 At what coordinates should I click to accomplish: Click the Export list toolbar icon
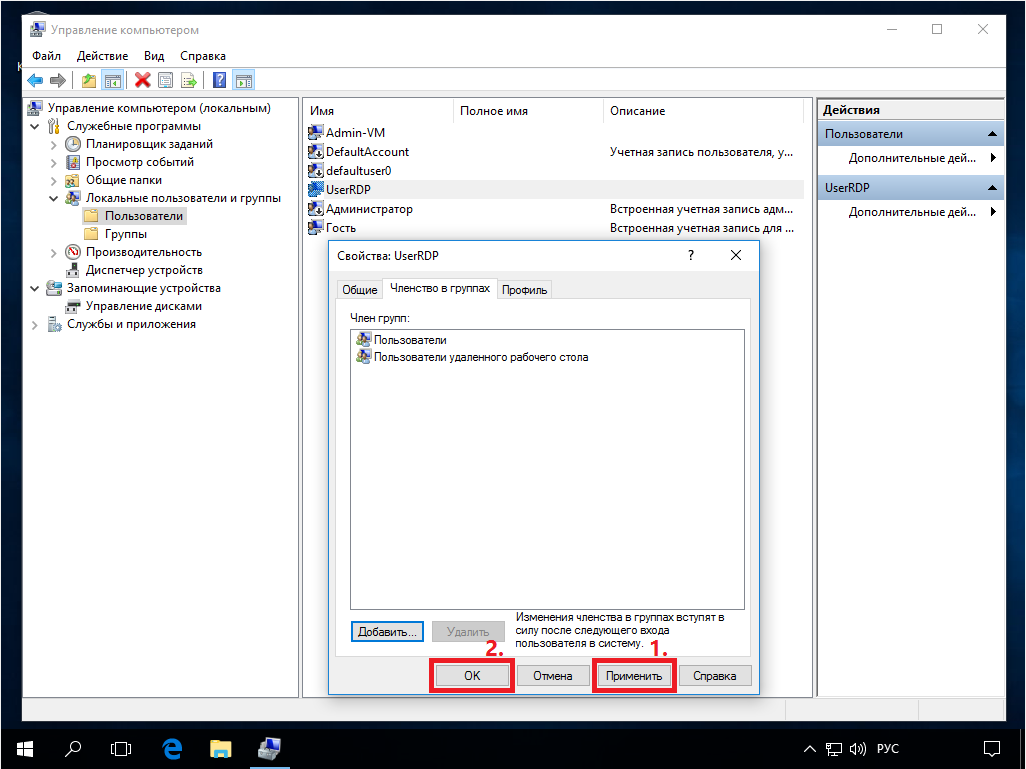[189, 80]
